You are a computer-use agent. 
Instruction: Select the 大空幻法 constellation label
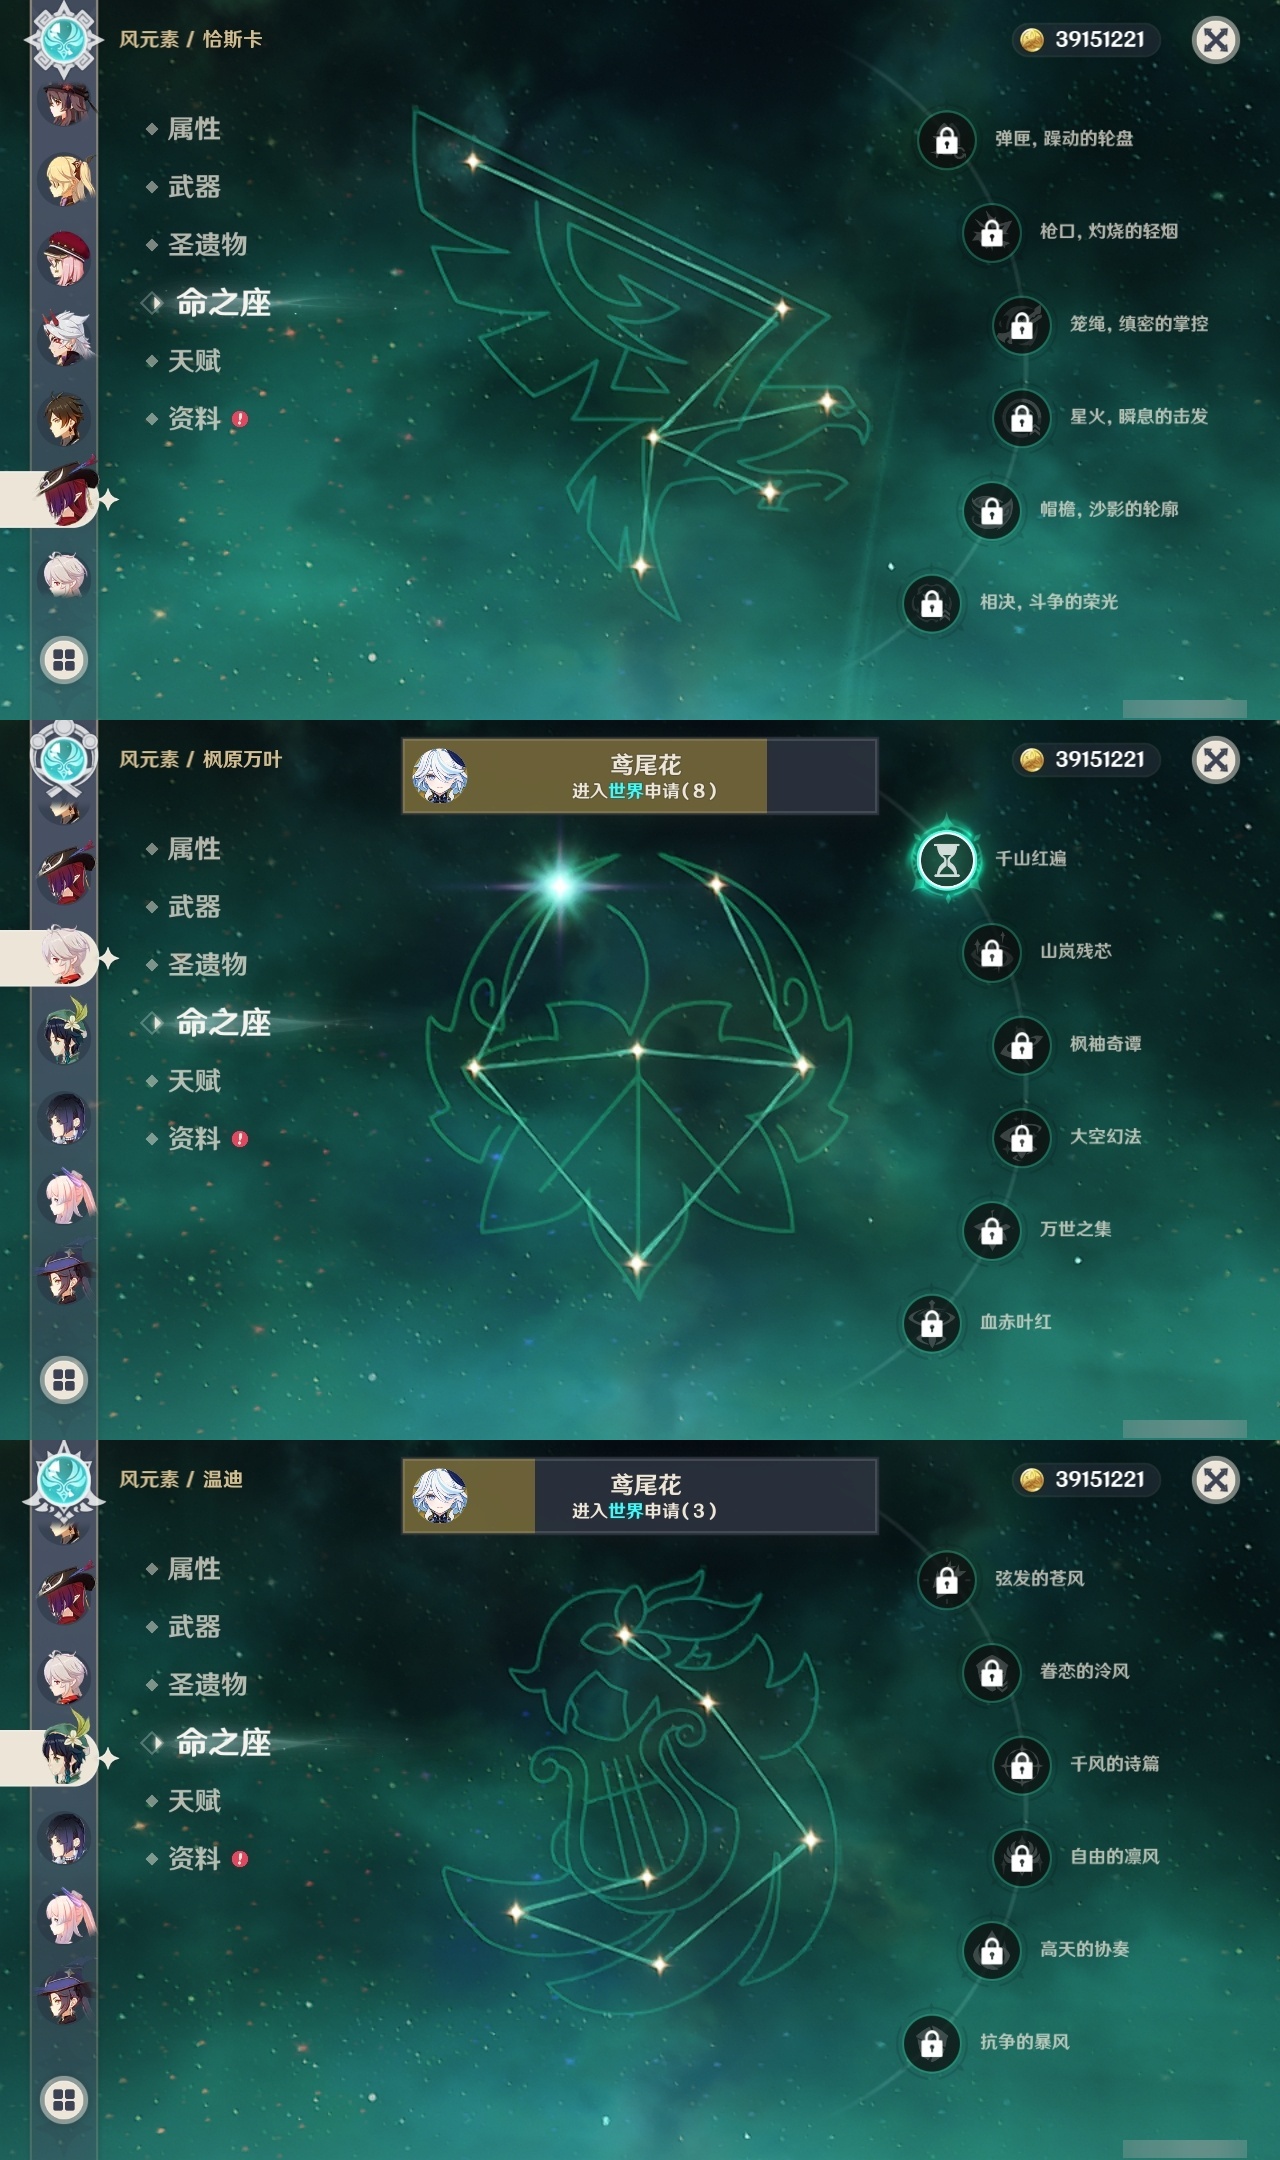pyautogui.click(x=1106, y=1137)
